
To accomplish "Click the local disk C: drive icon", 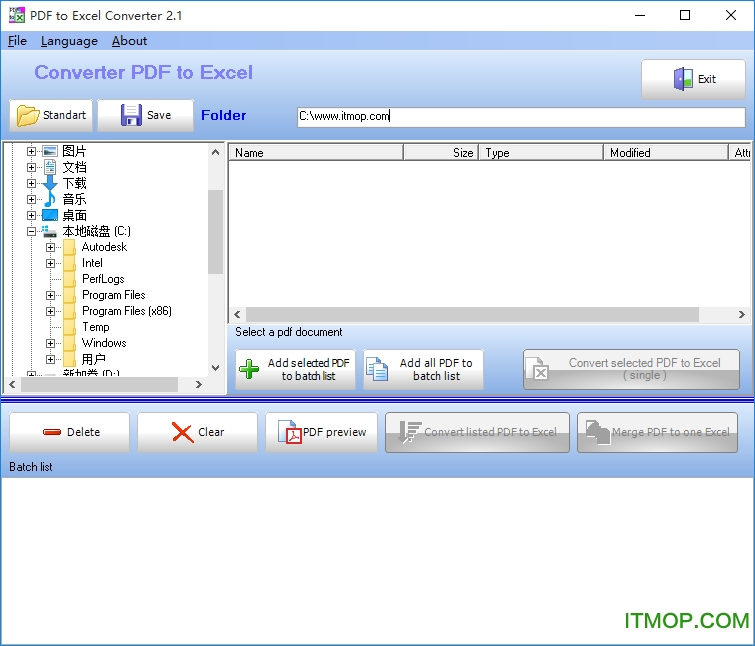I will pos(49,232).
